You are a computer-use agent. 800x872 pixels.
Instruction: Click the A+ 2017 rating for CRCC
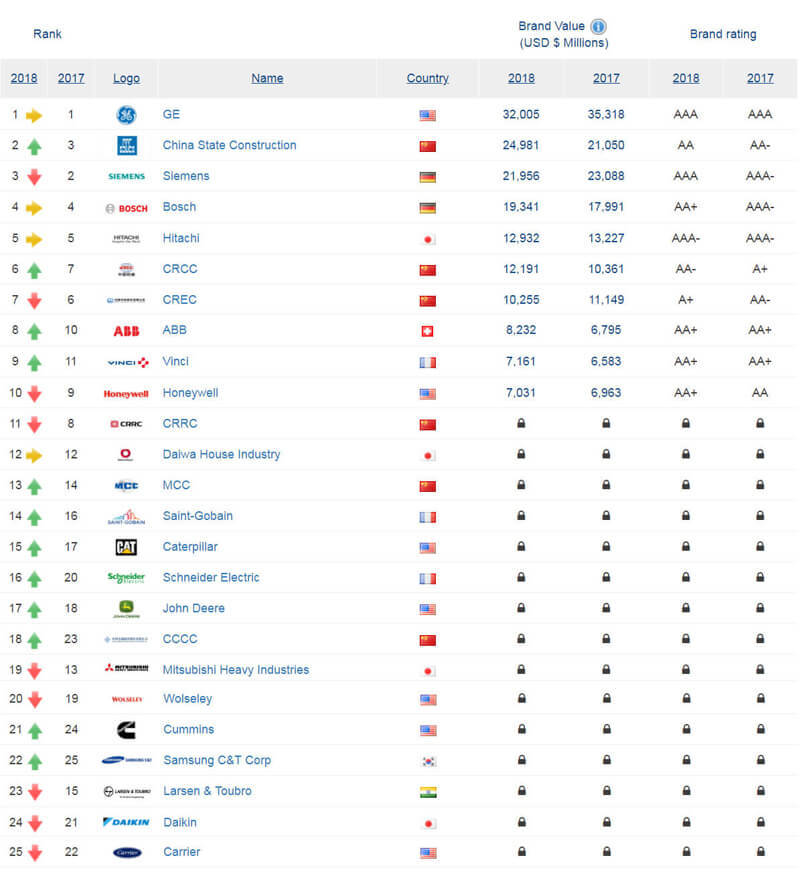760,269
